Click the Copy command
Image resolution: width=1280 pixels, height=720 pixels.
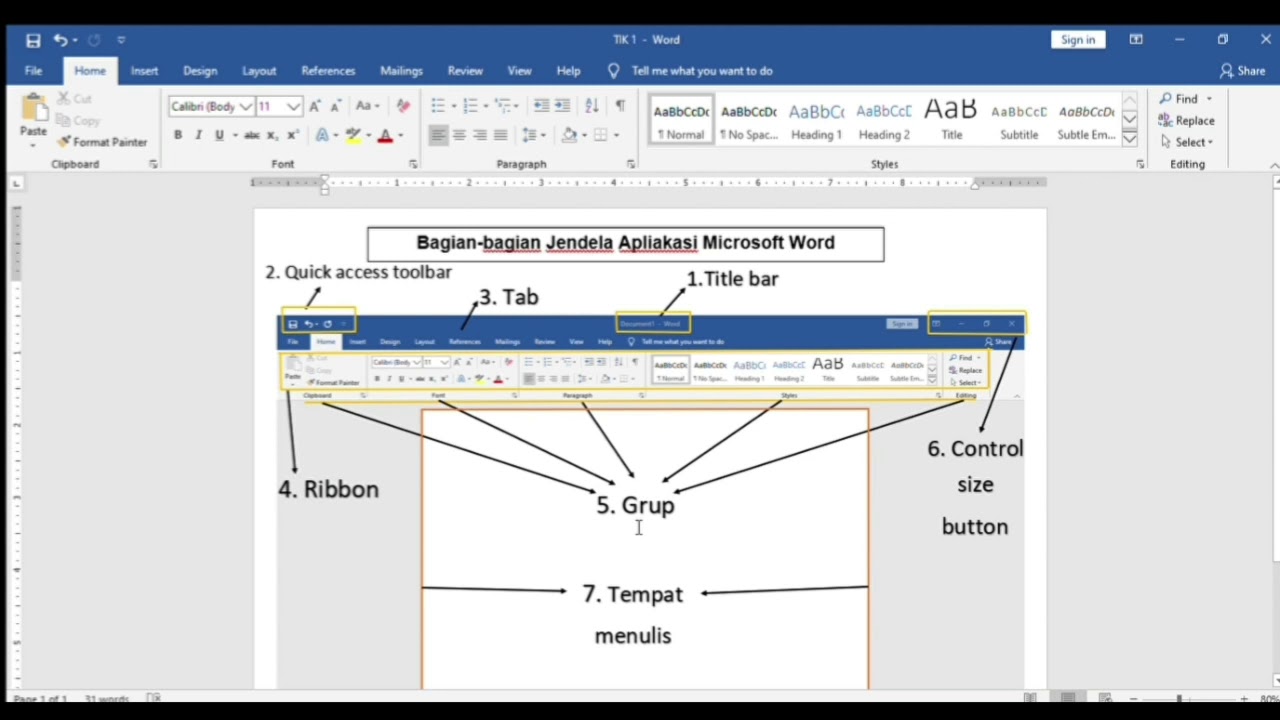pyautogui.click(x=78, y=120)
